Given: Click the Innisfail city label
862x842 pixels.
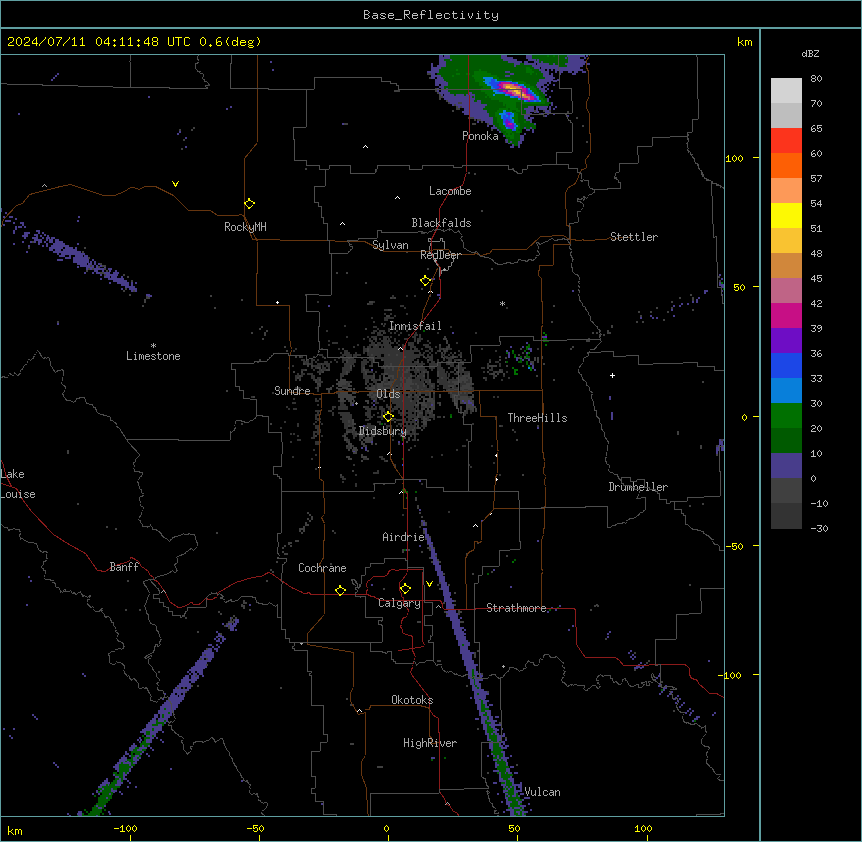Looking at the screenshot, I should click(x=415, y=326).
